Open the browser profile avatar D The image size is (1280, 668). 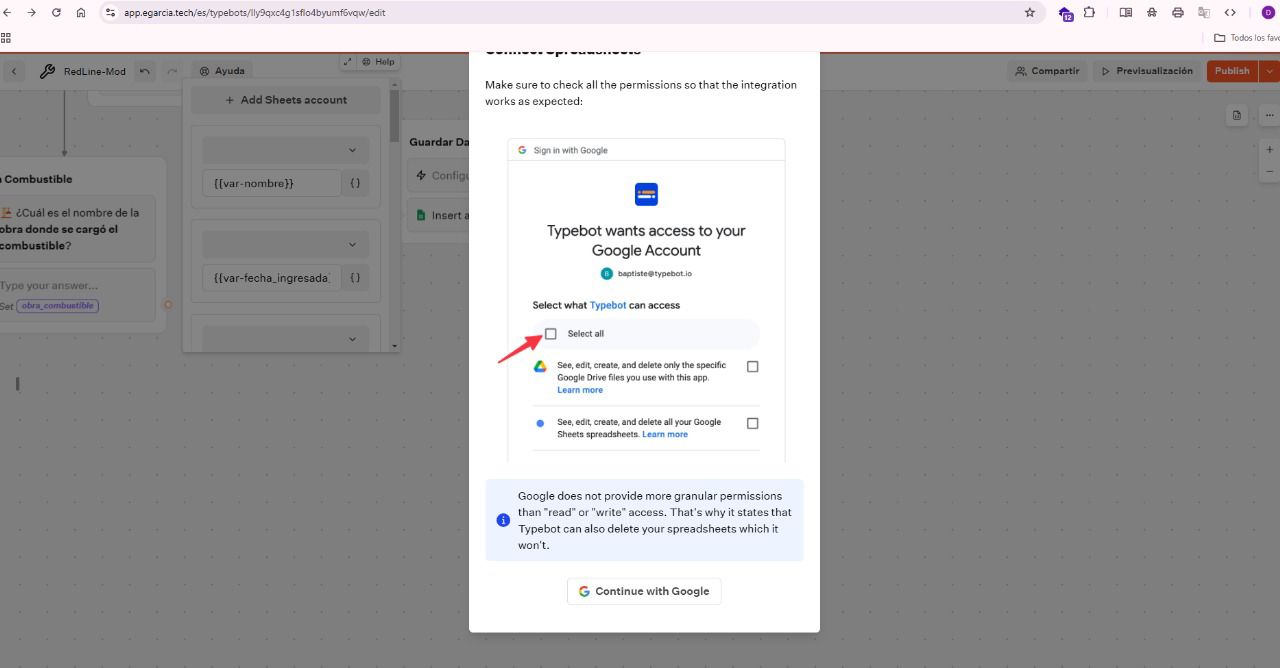[1268, 13]
